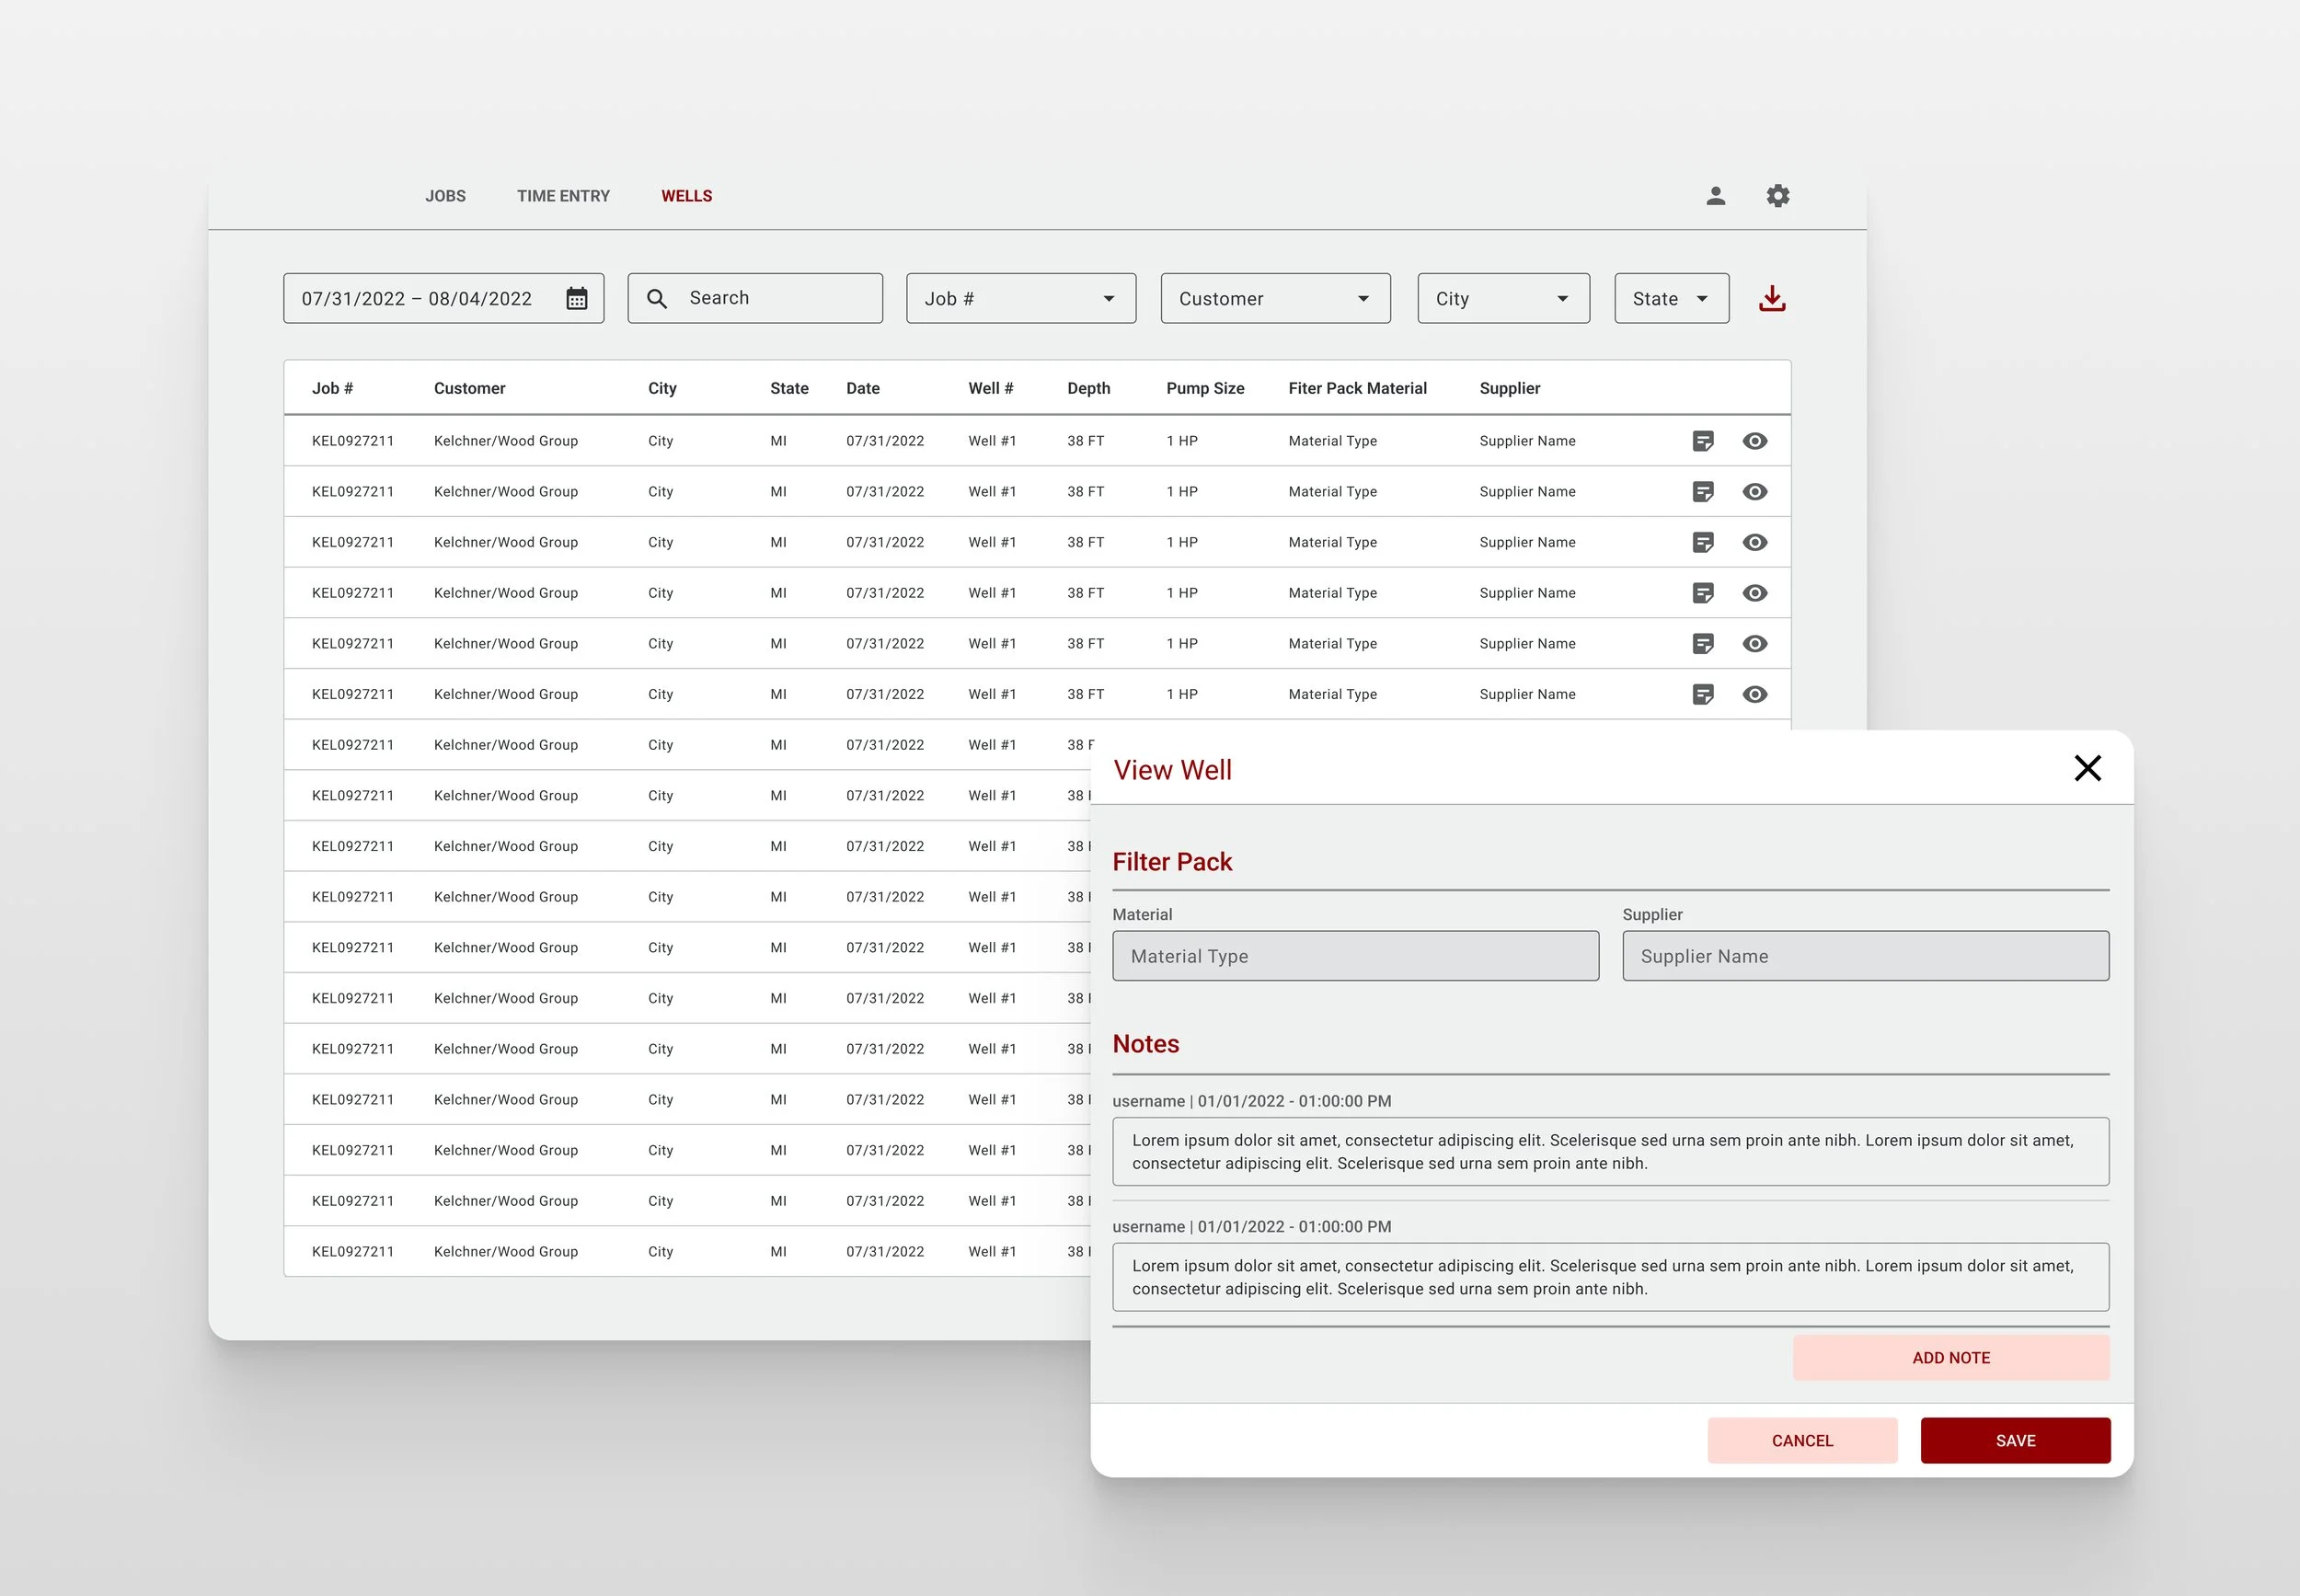Open the Customer dropdown filter
Viewport: 2300px width, 1596px height.
coord(1274,298)
